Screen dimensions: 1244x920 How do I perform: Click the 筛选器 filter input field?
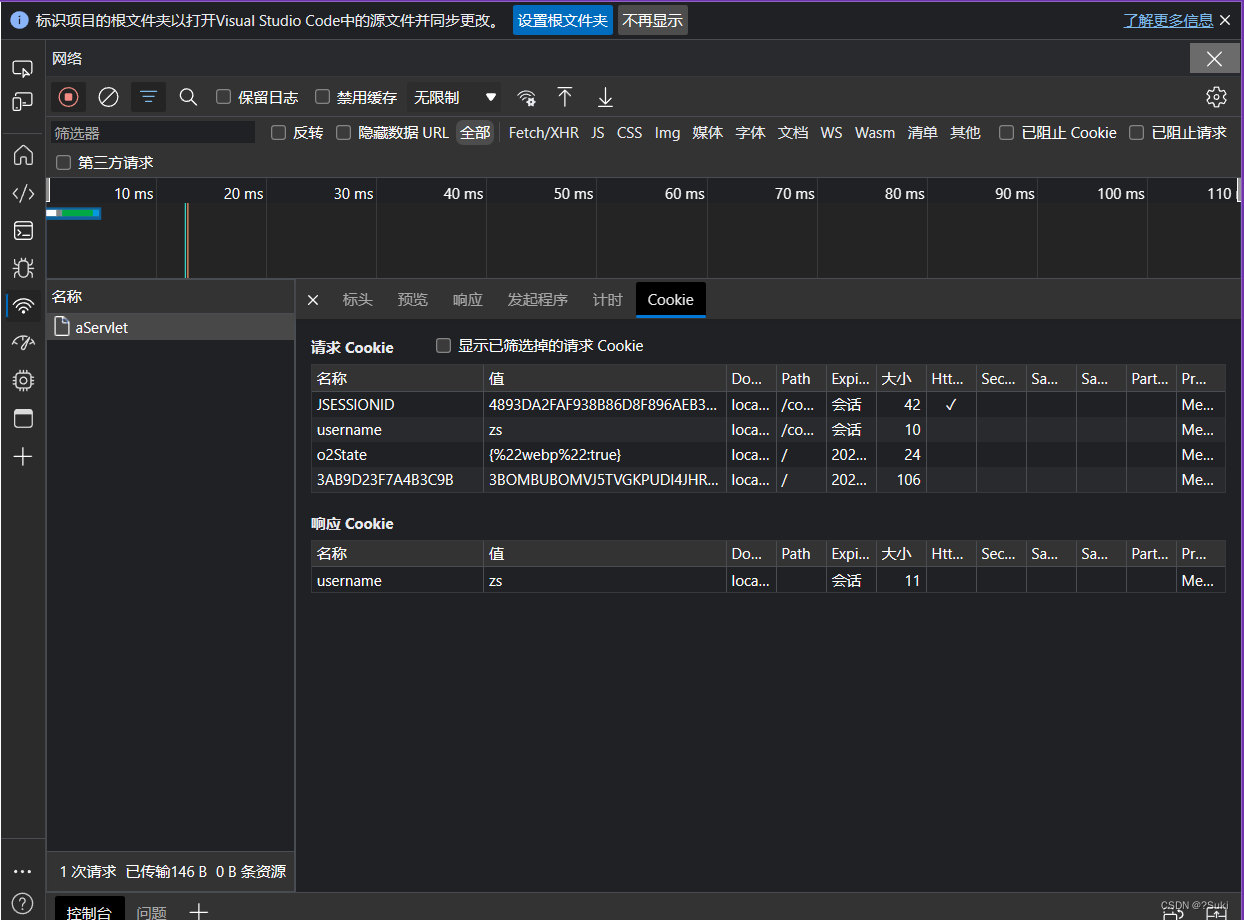coord(153,133)
